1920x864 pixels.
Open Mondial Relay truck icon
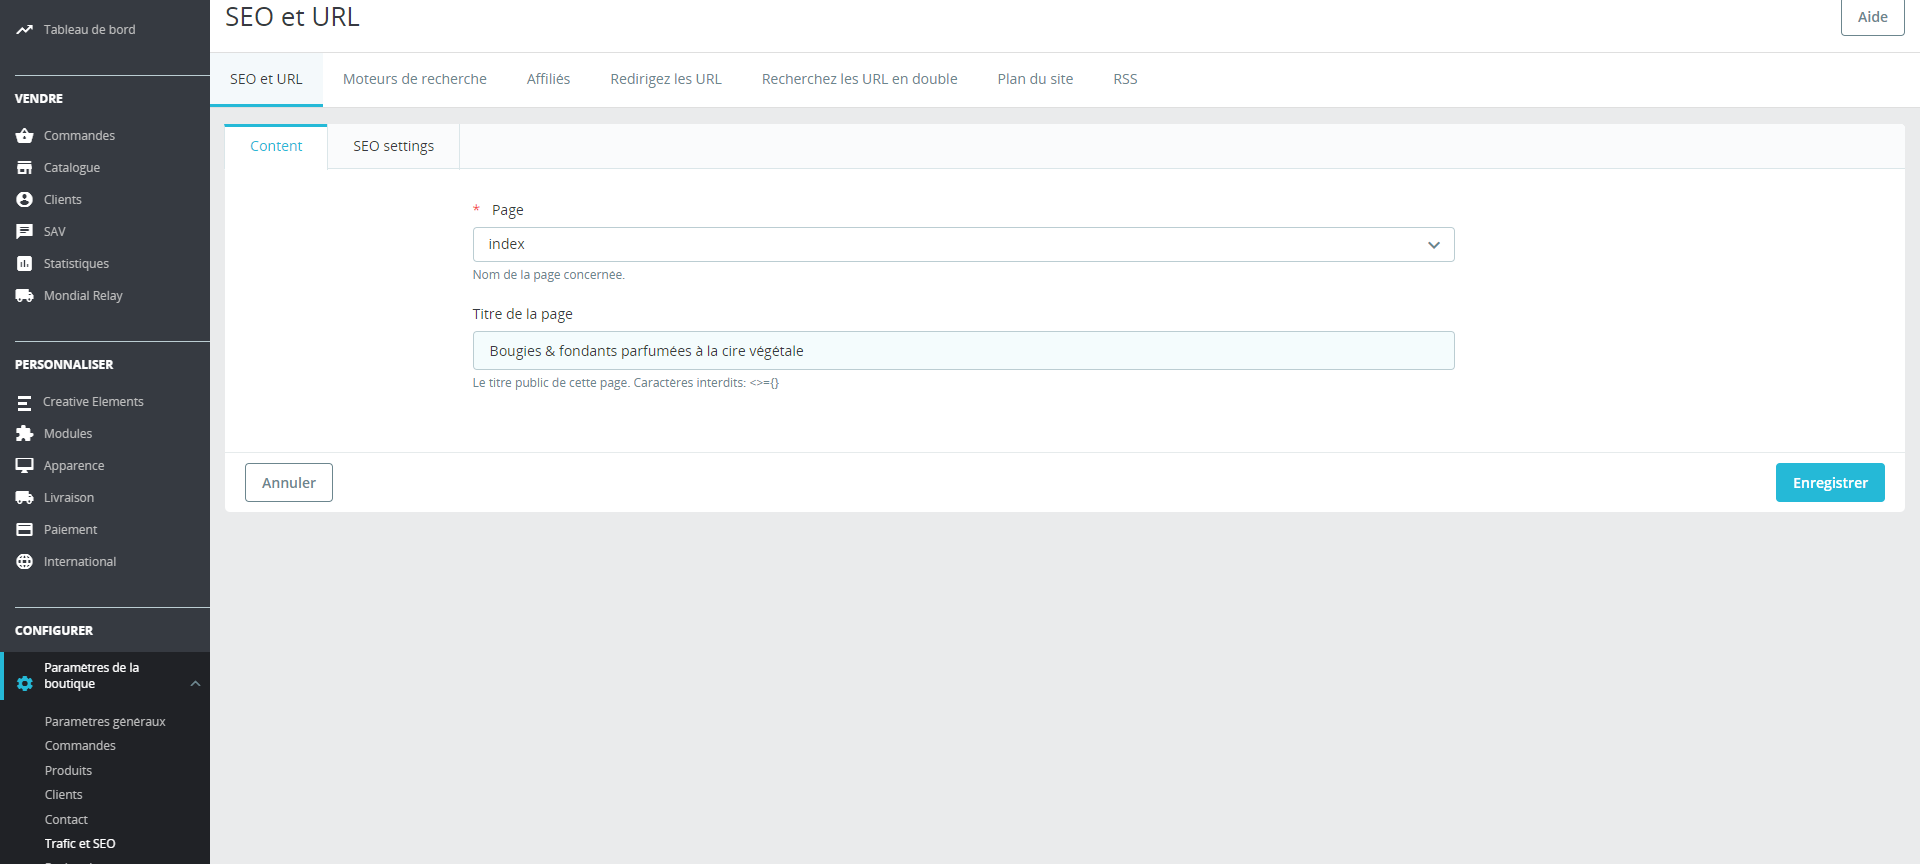[25, 296]
